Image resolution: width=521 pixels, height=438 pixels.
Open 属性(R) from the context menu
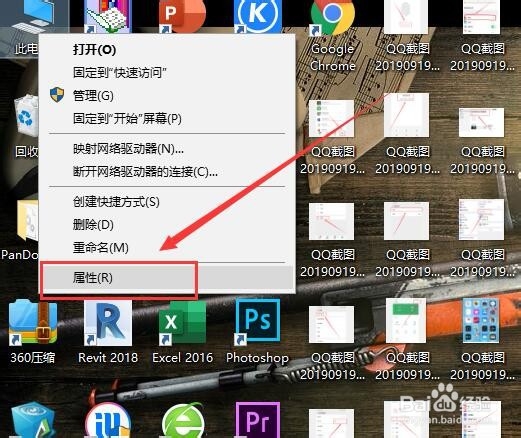click(167, 278)
